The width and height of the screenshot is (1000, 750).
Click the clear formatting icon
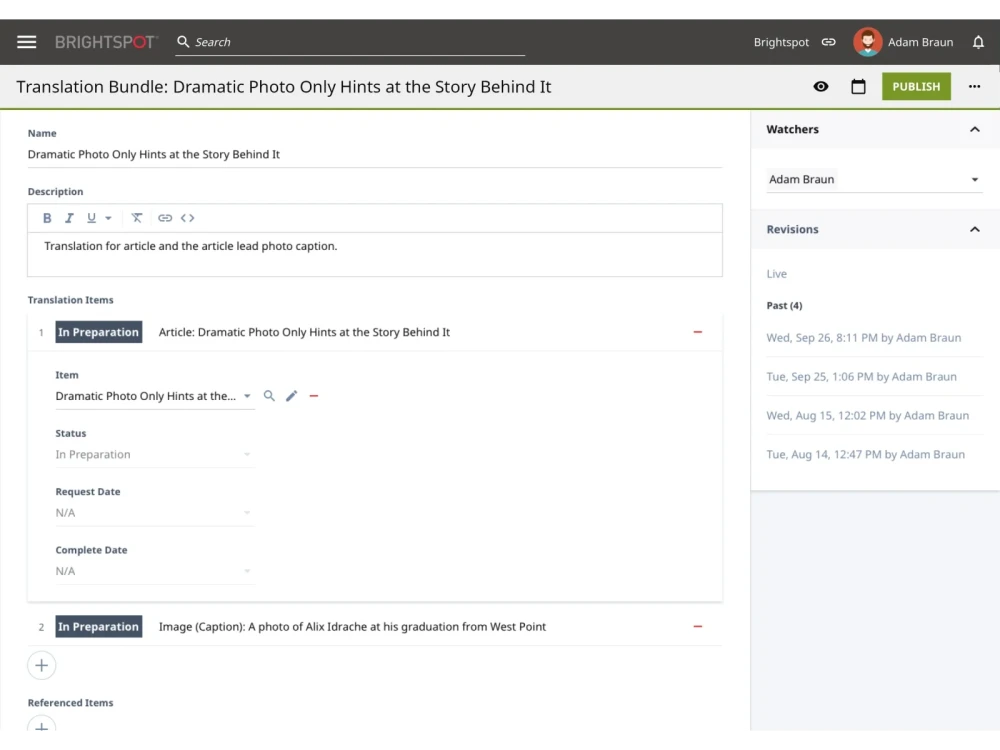[137, 218]
